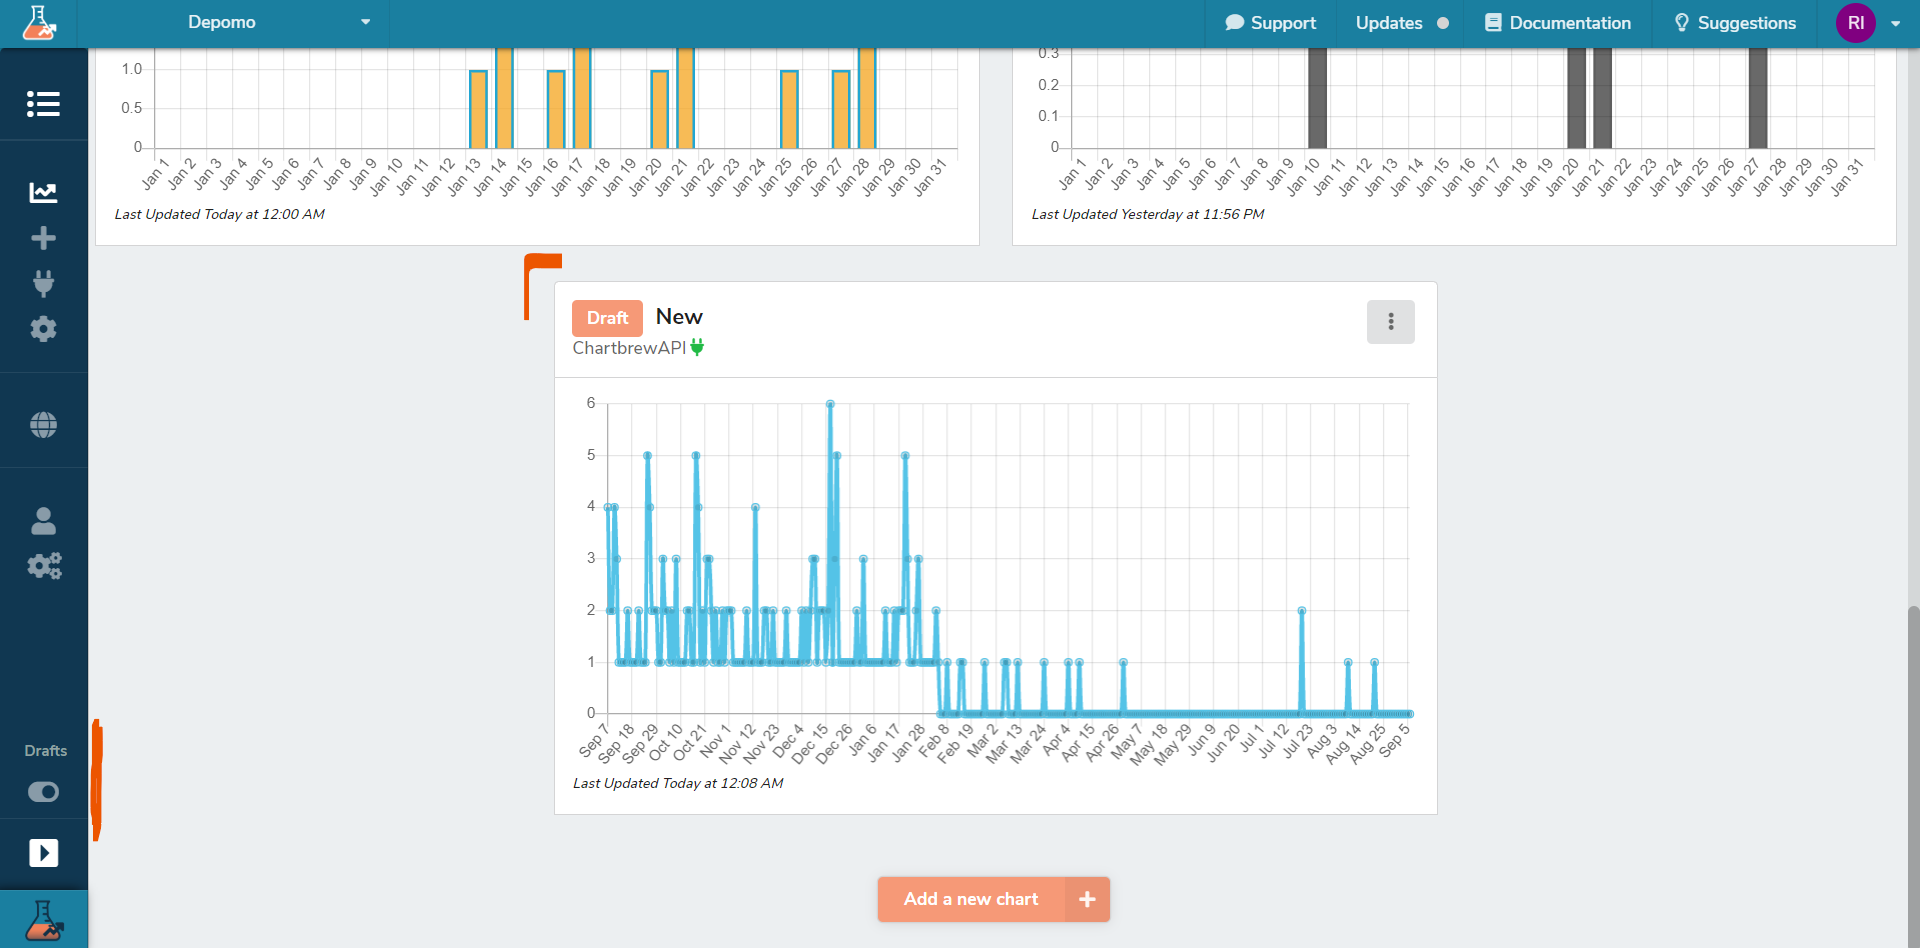Open the Updates menu item
Image resolution: width=1920 pixels, height=948 pixels.
click(1401, 23)
